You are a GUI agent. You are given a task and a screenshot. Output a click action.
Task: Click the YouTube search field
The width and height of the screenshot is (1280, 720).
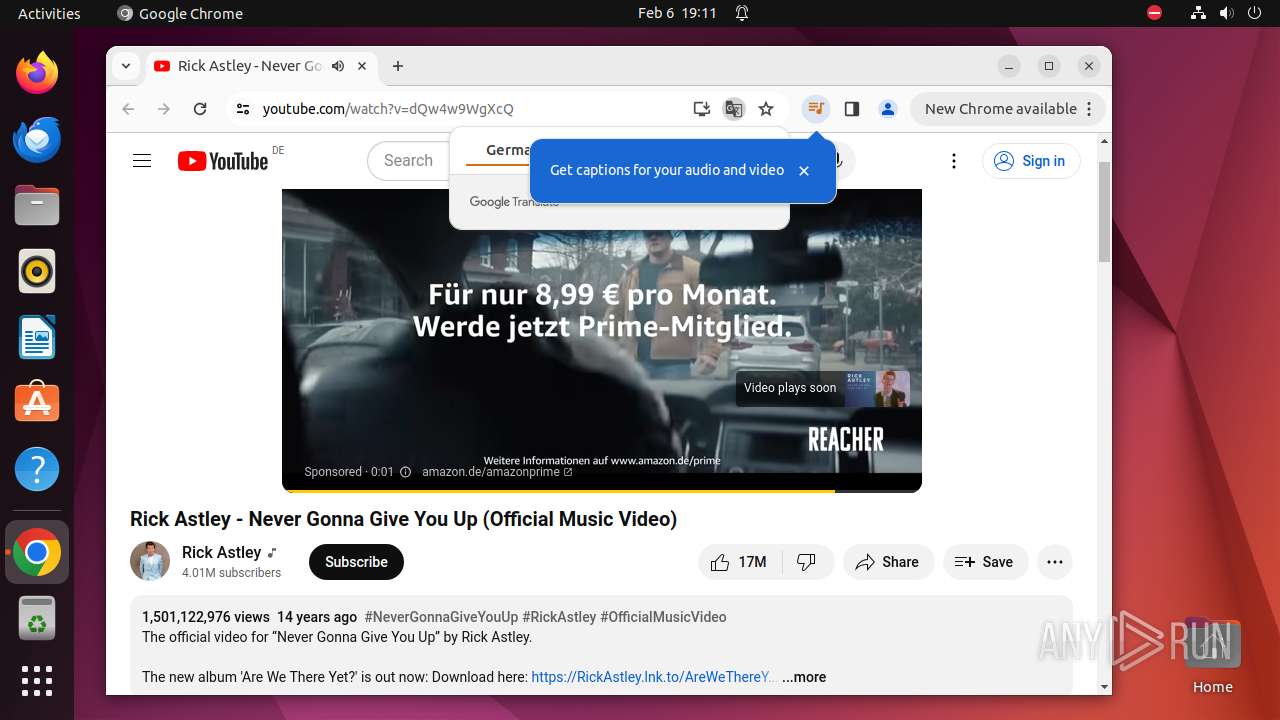[x=409, y=161]
